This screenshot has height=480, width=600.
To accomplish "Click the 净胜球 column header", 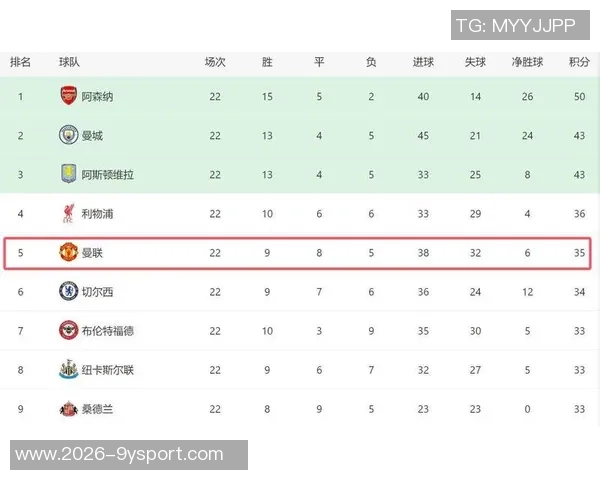I will [x=527, y=62].
